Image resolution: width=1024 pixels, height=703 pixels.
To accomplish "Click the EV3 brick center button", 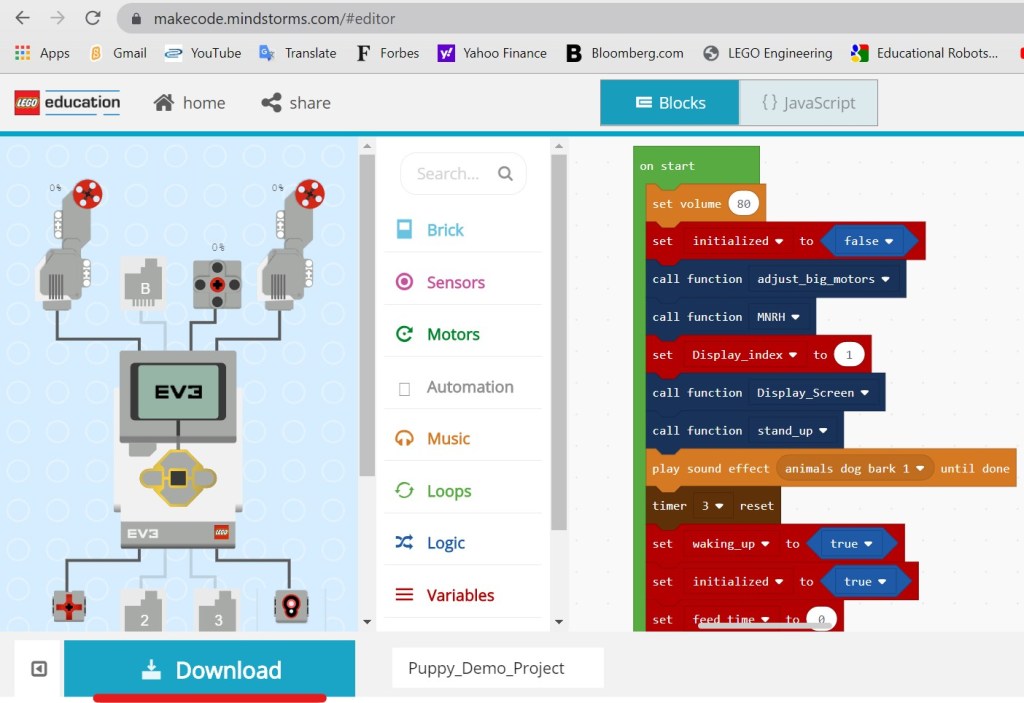I will coord(177,478).
